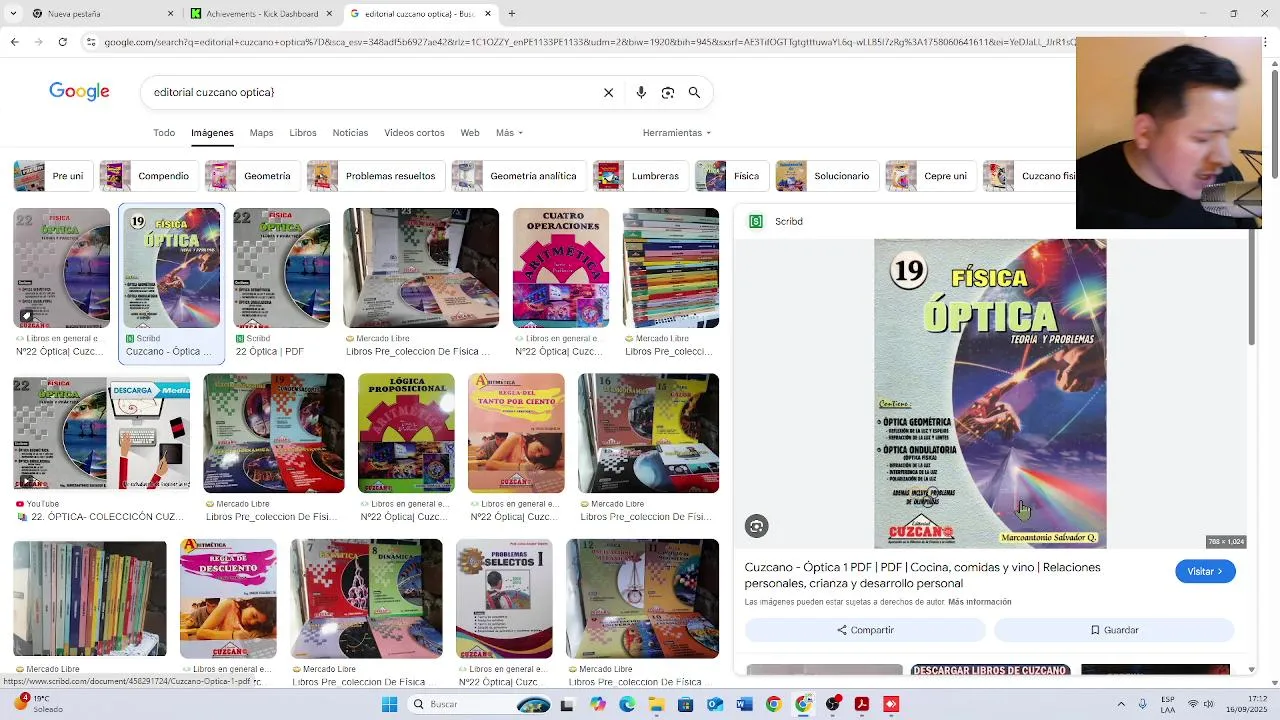Image resolution: width=1280 pixels, height=720 pixels.
Task: Open the '22 Óptica | PDF' Scribd thumbnail
Action: 281,268
